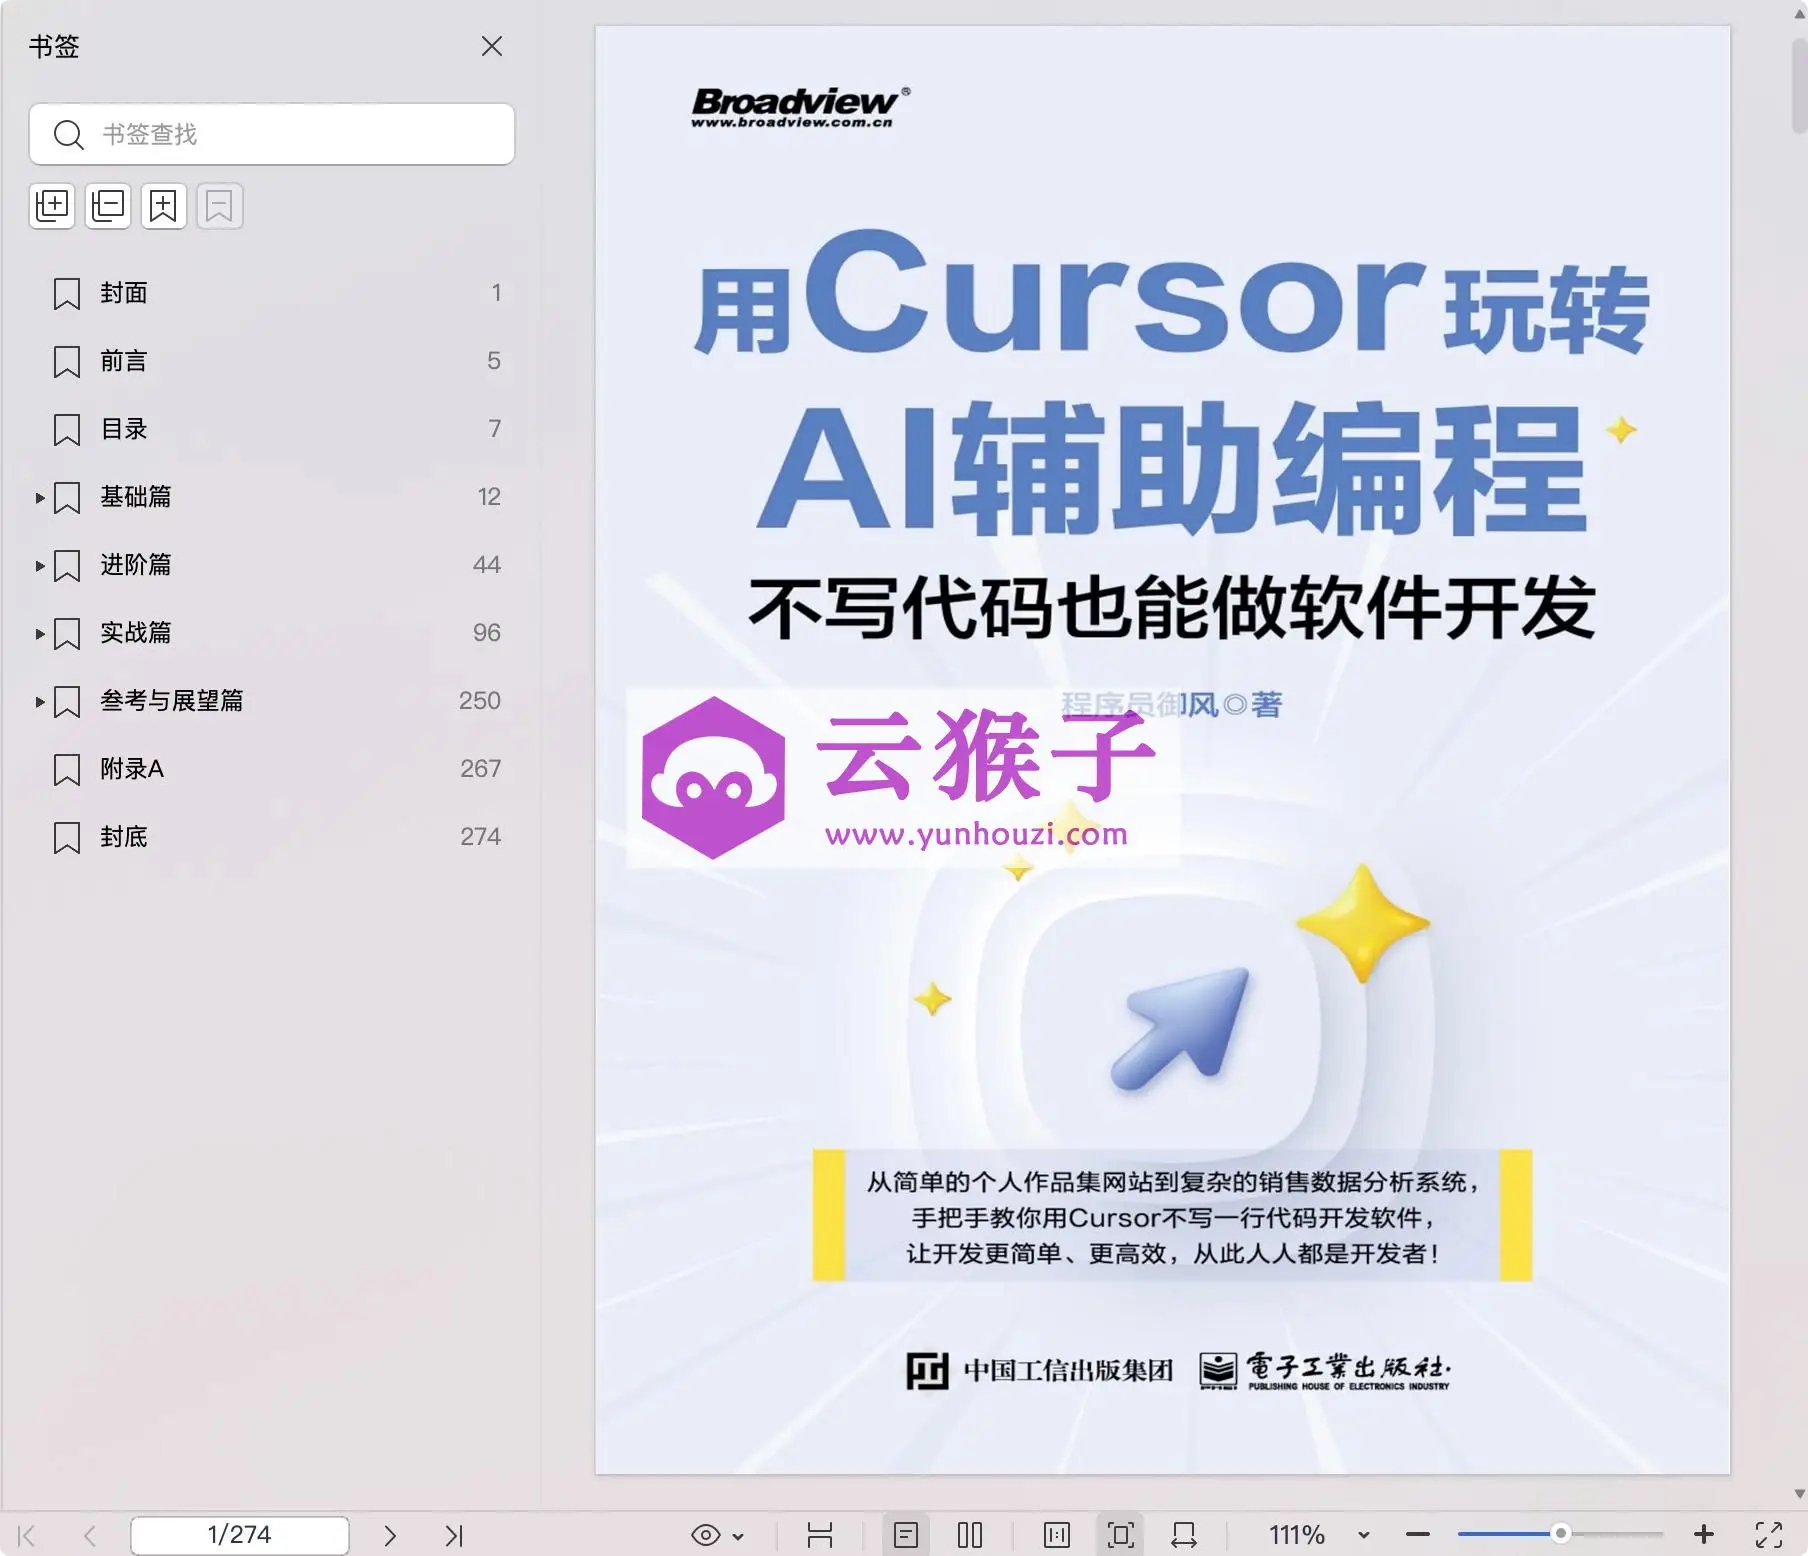Click the 书签 panel title
The height and width of the screenshot is (1556, 1808).
[54, 46]
